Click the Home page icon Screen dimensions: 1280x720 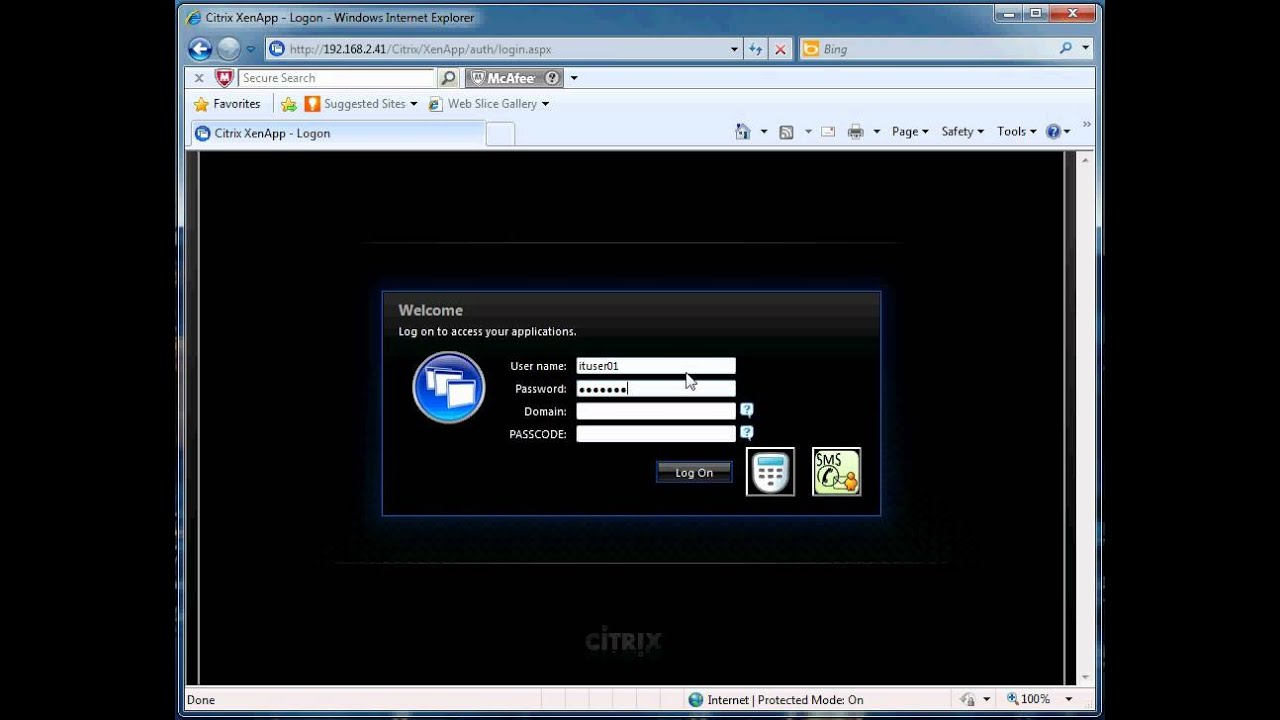click(743, 131)
